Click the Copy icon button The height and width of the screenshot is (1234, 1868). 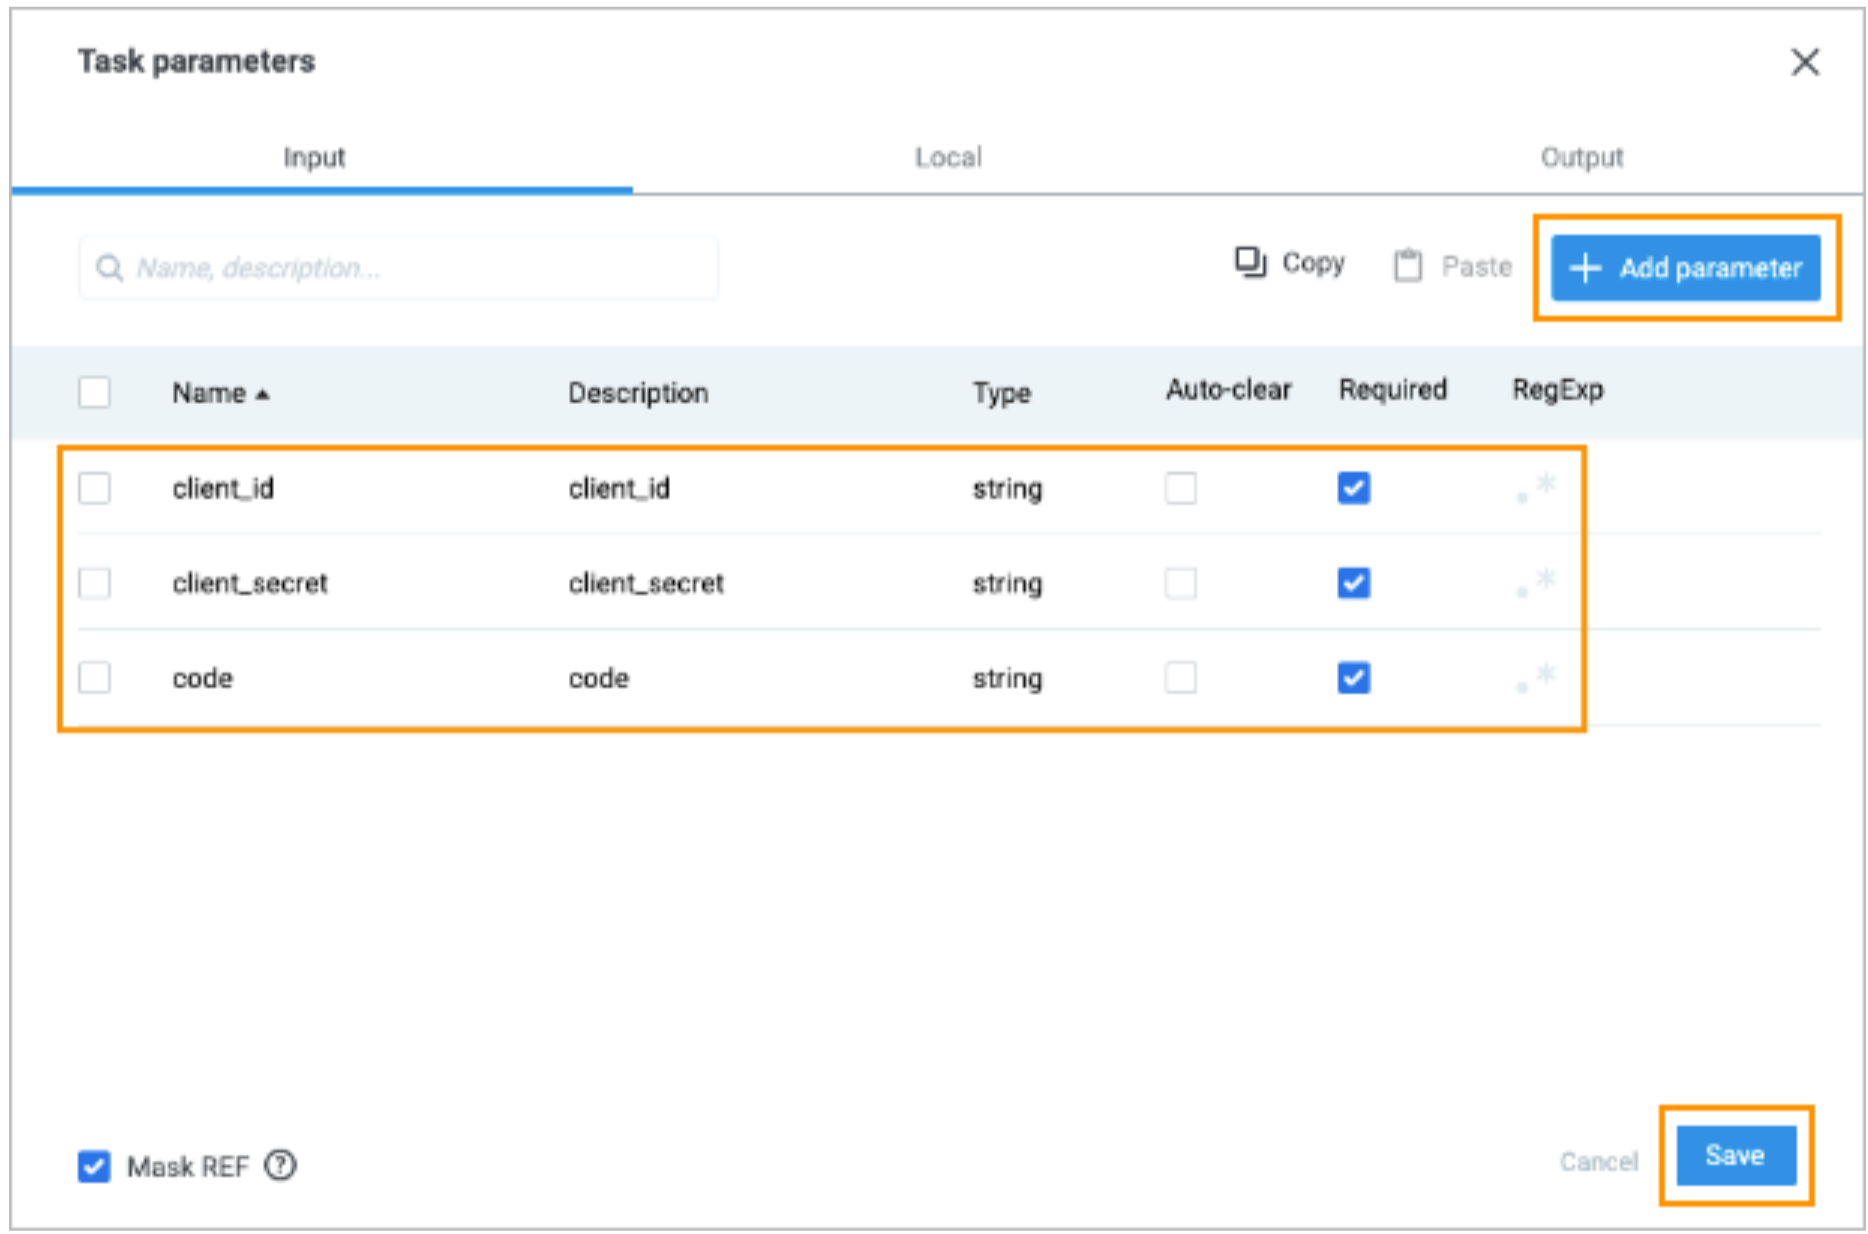click(x=1289, y=264)
